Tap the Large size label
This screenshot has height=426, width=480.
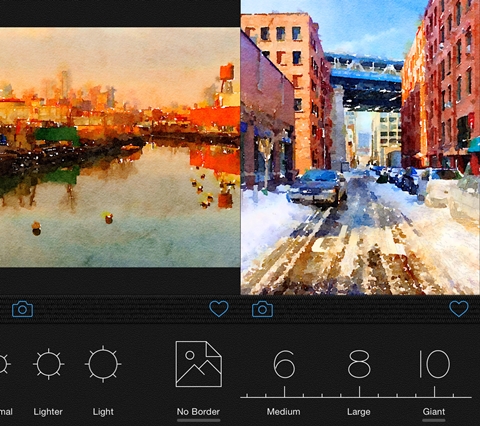pyautogui.click(x=359, y=412)
